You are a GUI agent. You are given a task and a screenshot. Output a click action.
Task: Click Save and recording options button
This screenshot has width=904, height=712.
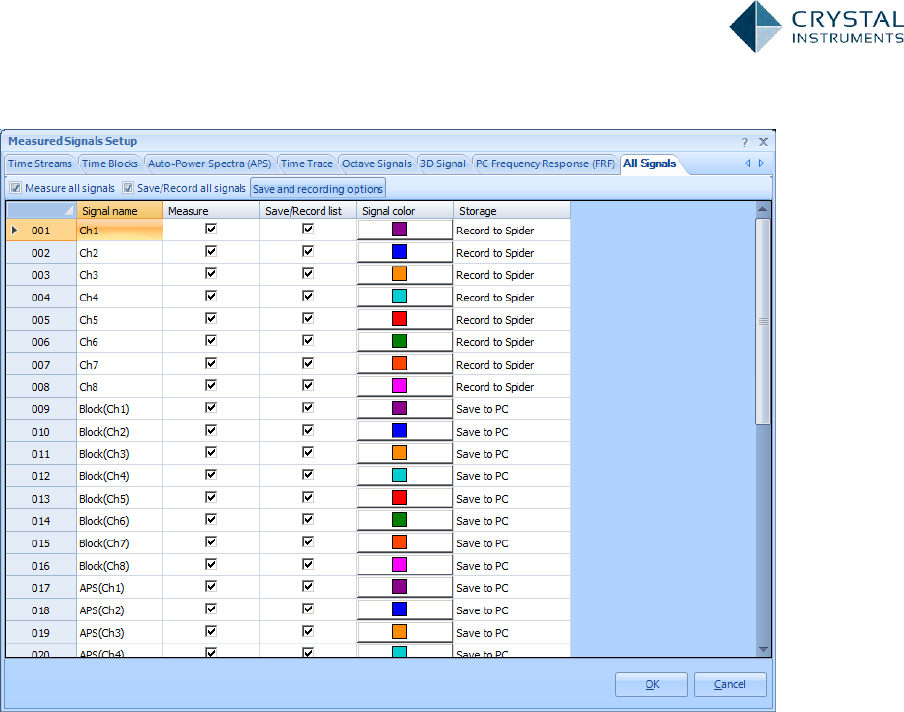[x=317, y=189]
